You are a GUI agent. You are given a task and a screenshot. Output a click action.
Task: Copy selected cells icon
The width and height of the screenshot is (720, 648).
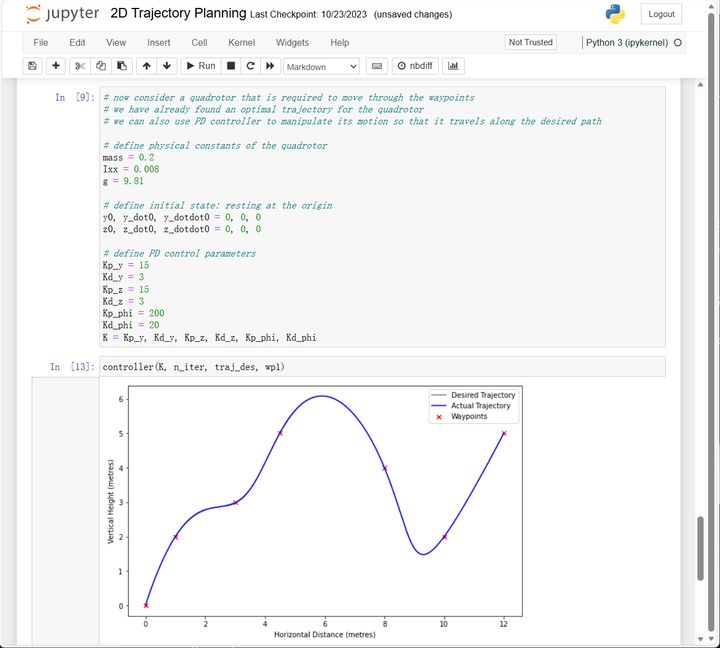[x=100, y=66]
